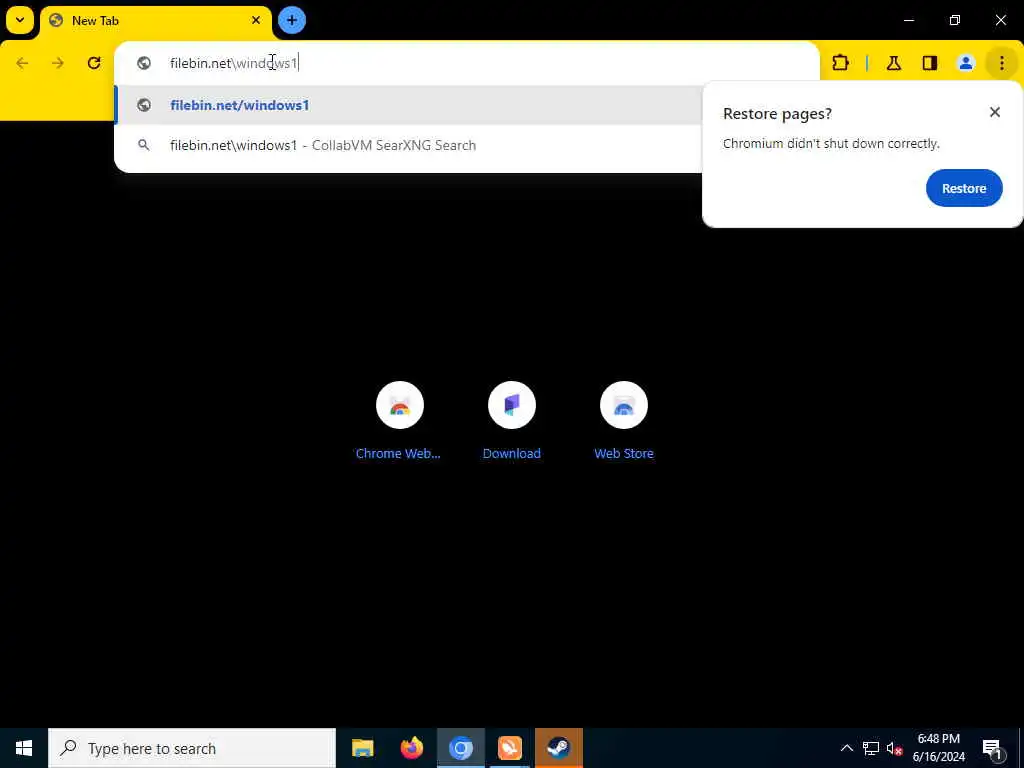Show hidden system tray icons
1024x768 pixels.
(846, 748)
